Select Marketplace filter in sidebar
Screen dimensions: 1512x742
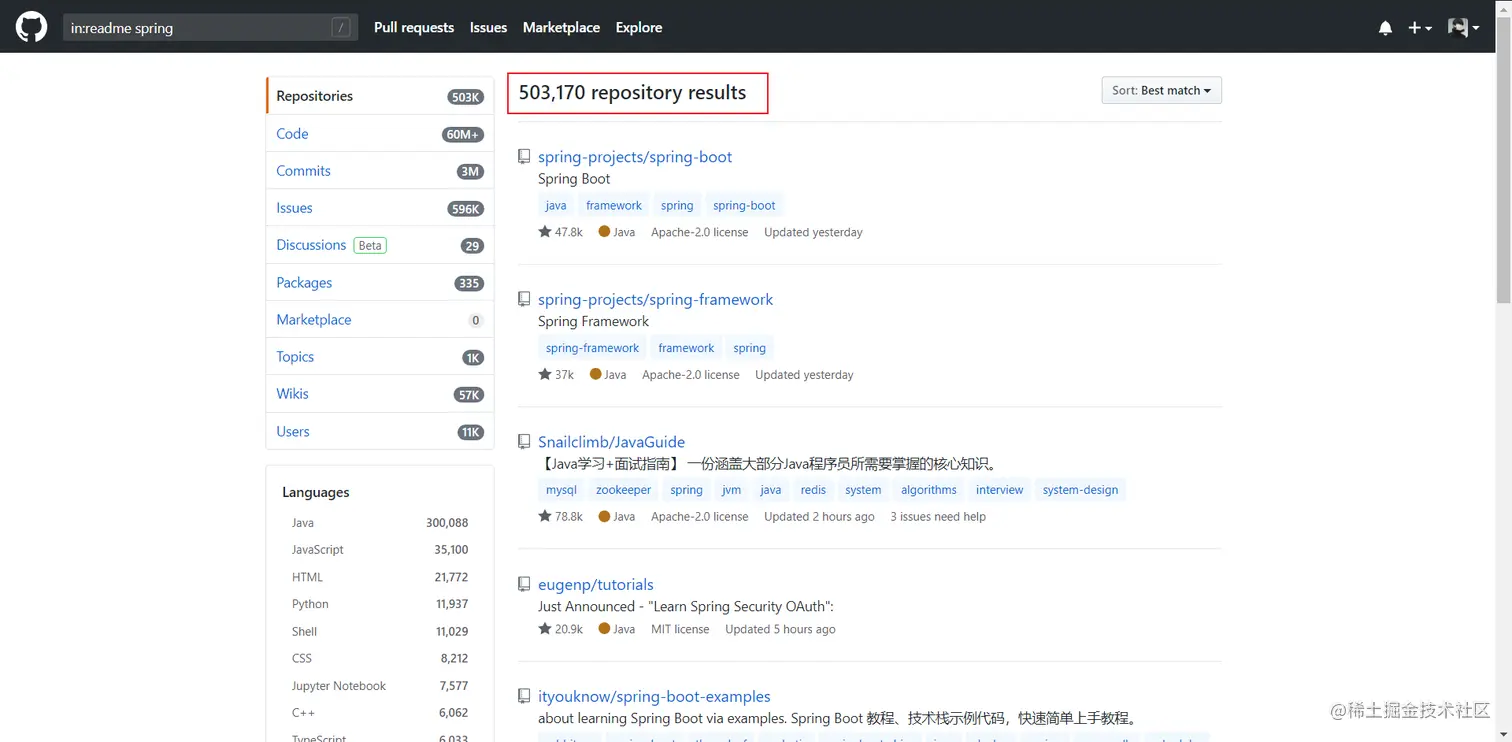click(380, 320)
